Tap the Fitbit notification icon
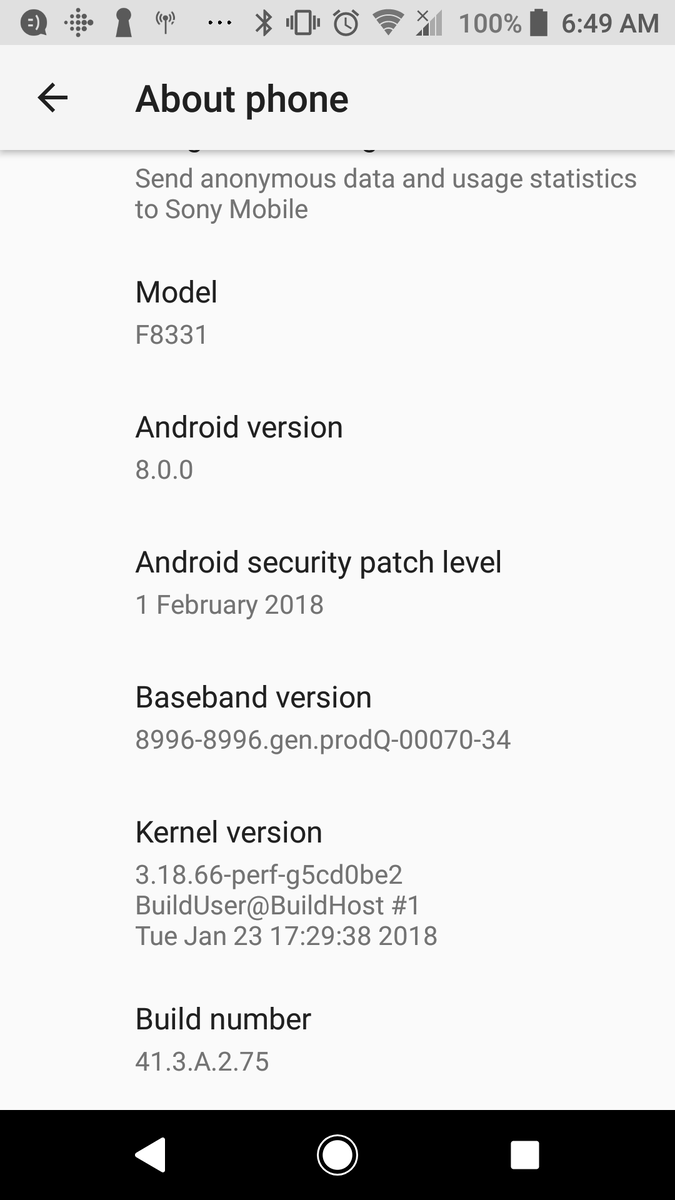Screen dimensions: 675x1200 pos(78,23)
